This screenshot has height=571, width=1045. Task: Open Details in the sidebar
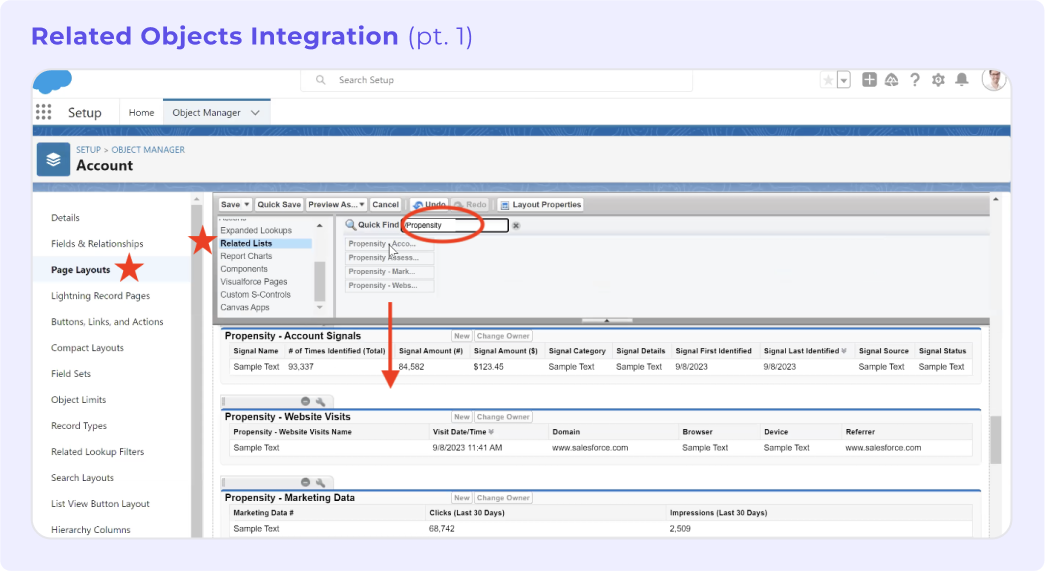coord(65,218)
